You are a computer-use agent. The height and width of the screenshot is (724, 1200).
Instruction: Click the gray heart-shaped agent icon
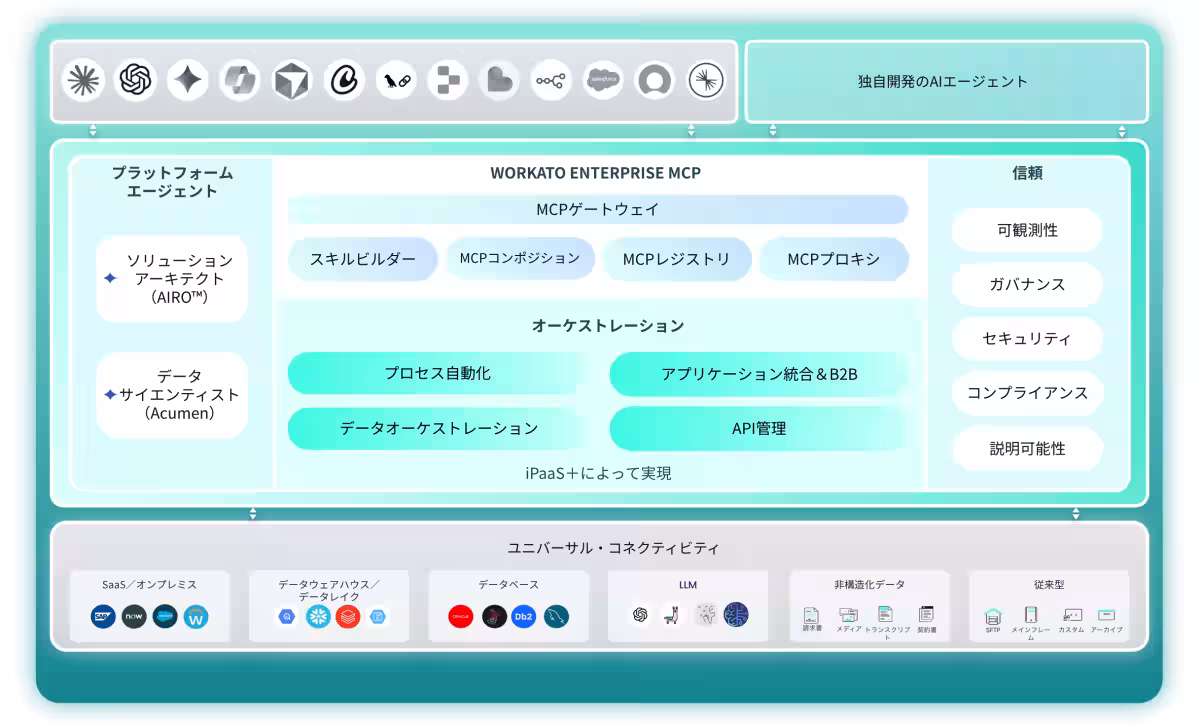point(500,80)
